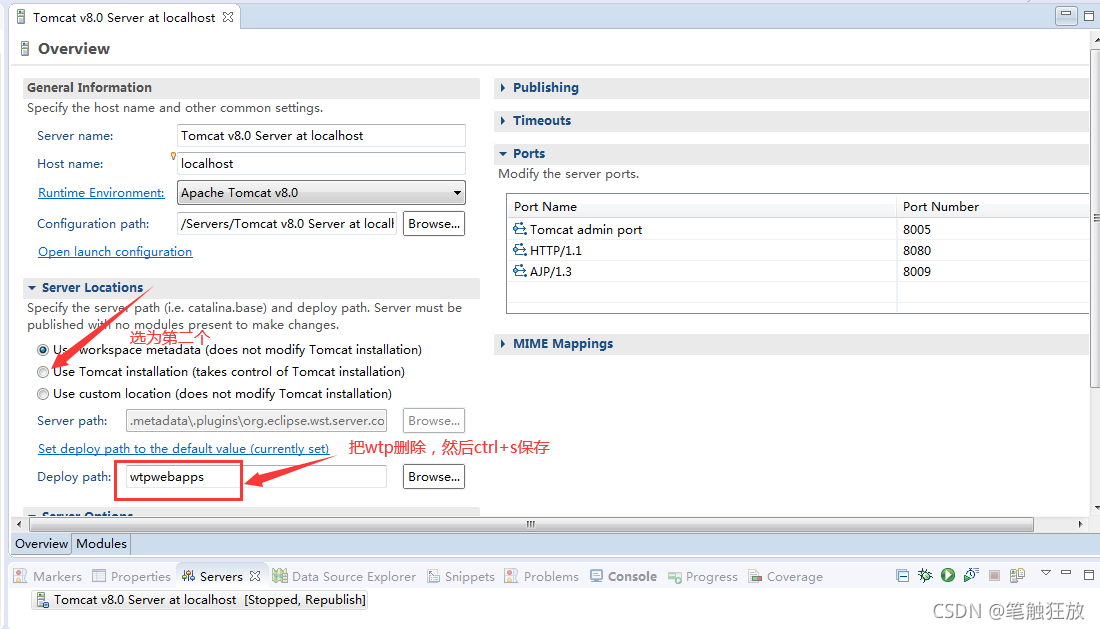Collapse all in Servers view
Viewport: 1100px width, 629px height.
(903, 576)
